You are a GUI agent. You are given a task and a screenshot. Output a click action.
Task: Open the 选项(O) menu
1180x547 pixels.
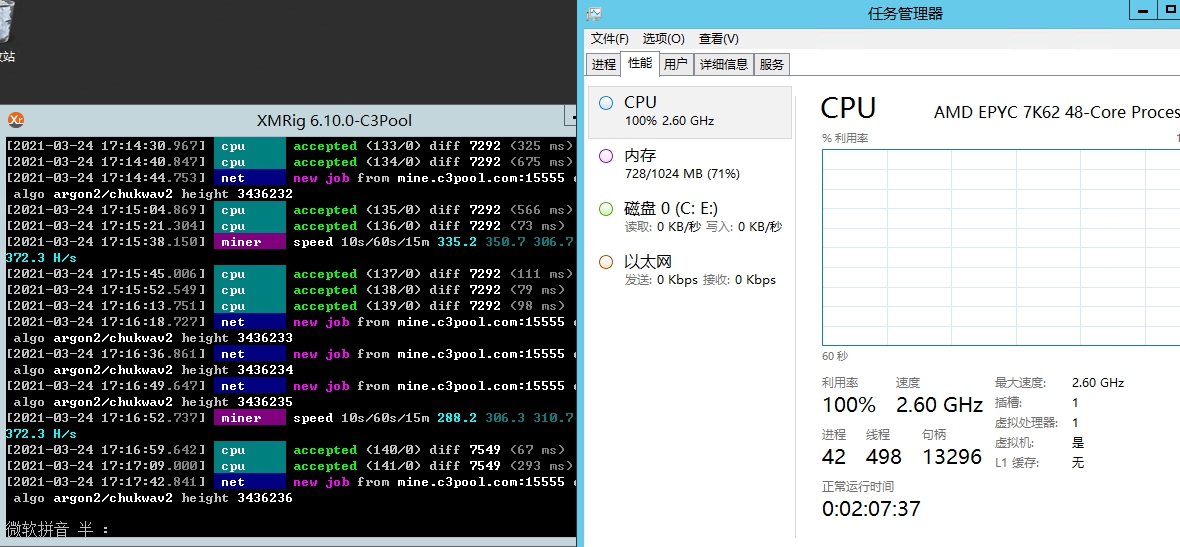[x=664, y=38]
